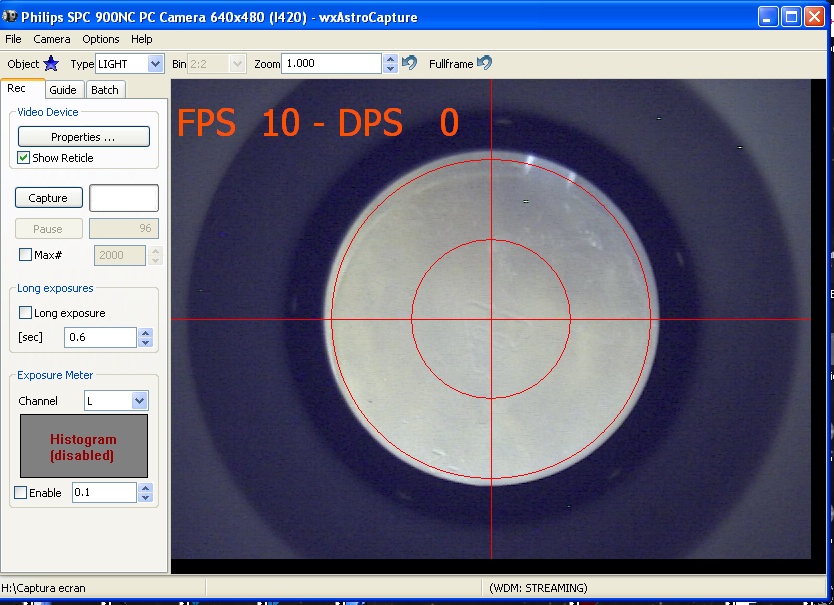Enable the Max# checkbox
Image resolution: width=834 pixels, height=605 pixels.
(x=25, y=254)
